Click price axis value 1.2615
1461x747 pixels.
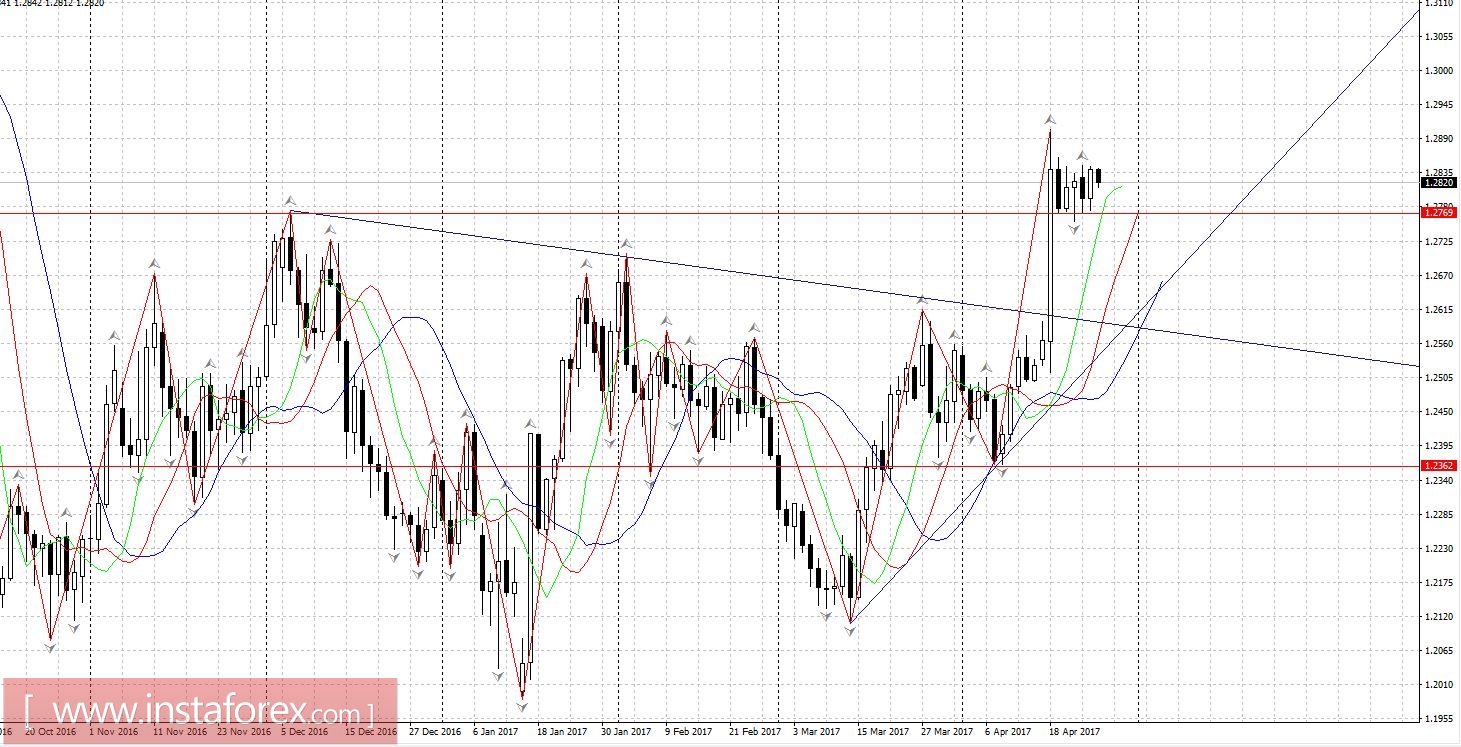point(1439,310)
